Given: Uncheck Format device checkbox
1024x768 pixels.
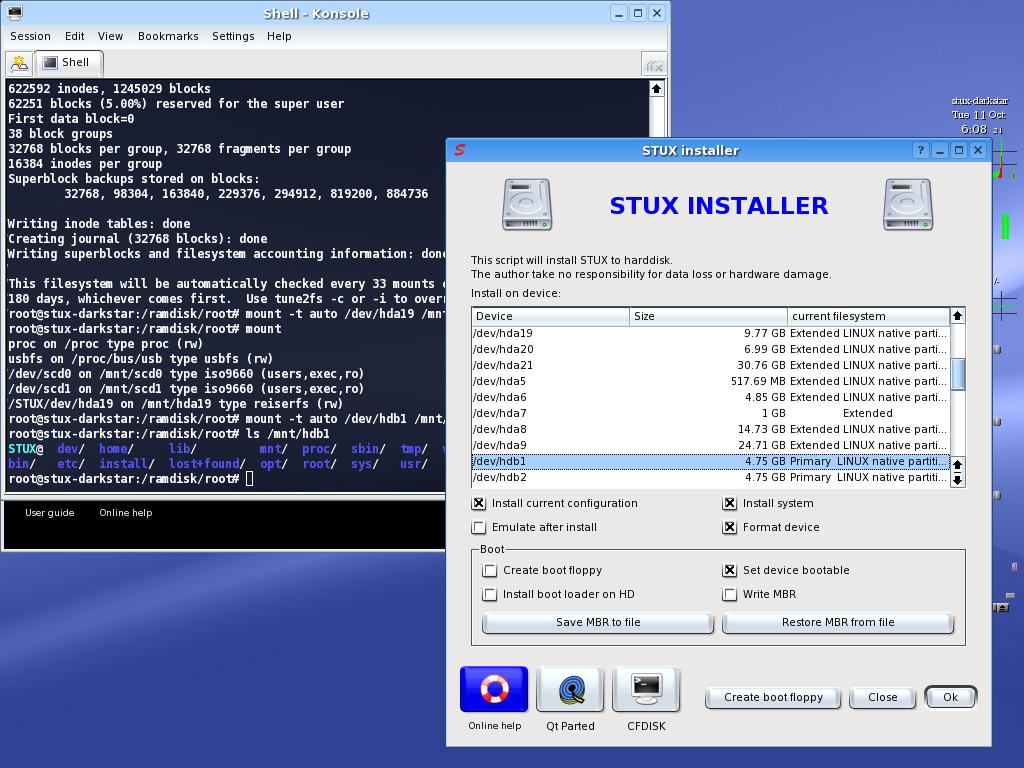Looking at the screenshot, I should click(x=729, y=527).
